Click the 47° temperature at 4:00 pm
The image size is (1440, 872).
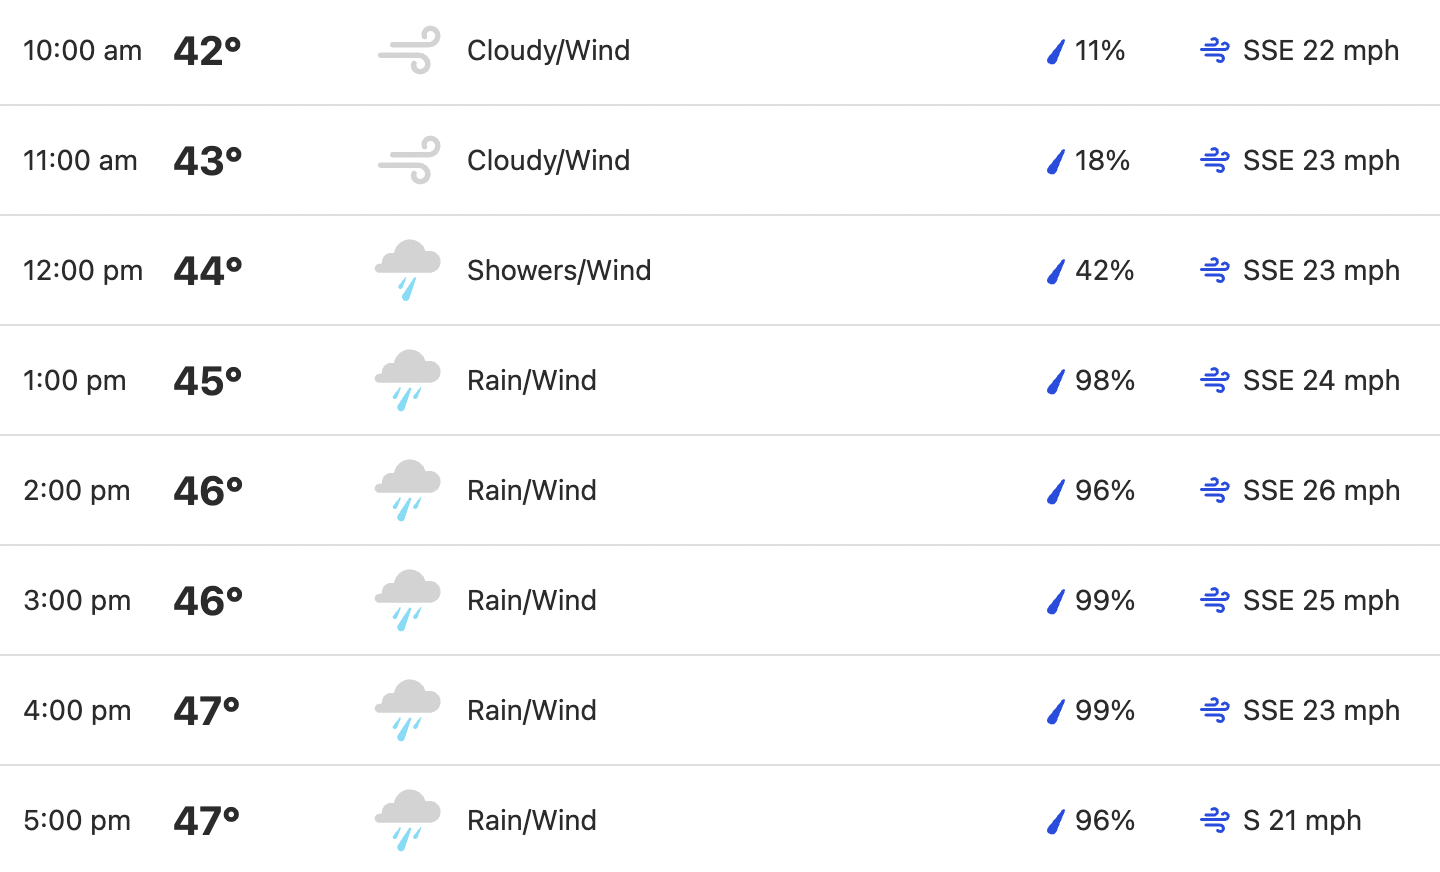(207, 710)
